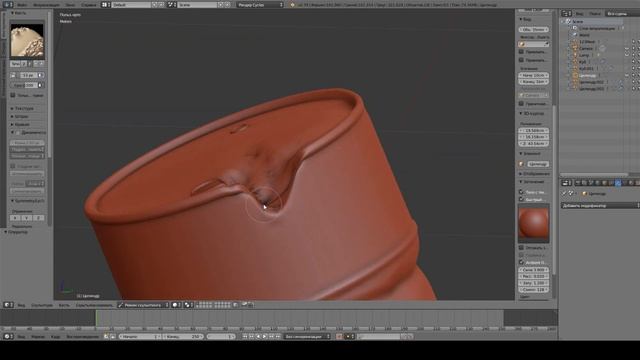Viewport: 640px width, 360px height.
Task: Click the red auto-keyframe record button
Action: coord(339,337)
